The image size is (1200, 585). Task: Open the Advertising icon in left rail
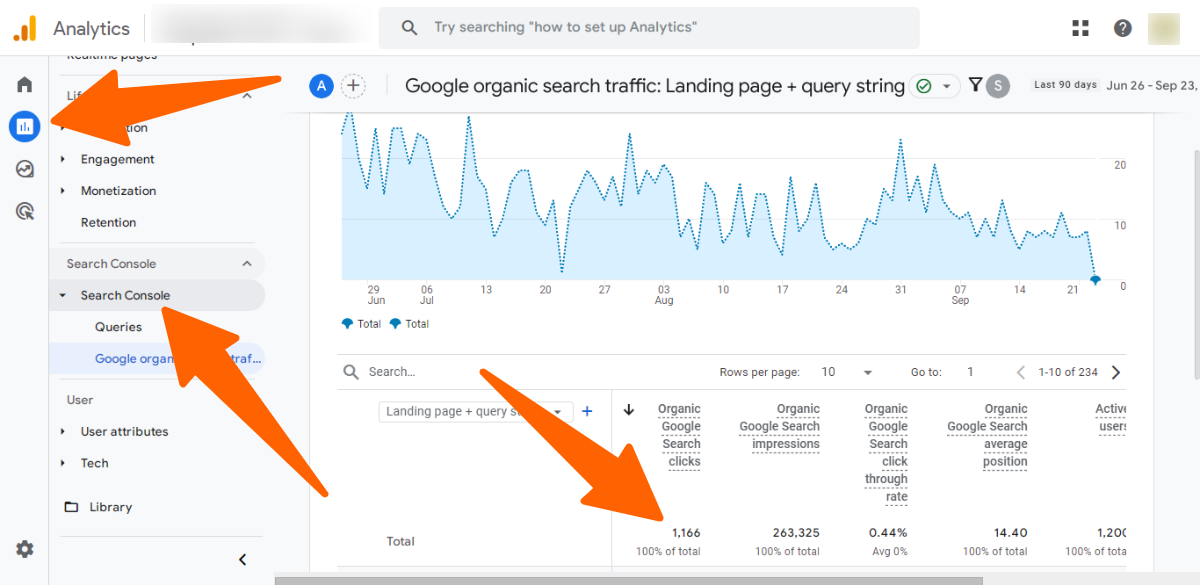click(x=25, y=211)
